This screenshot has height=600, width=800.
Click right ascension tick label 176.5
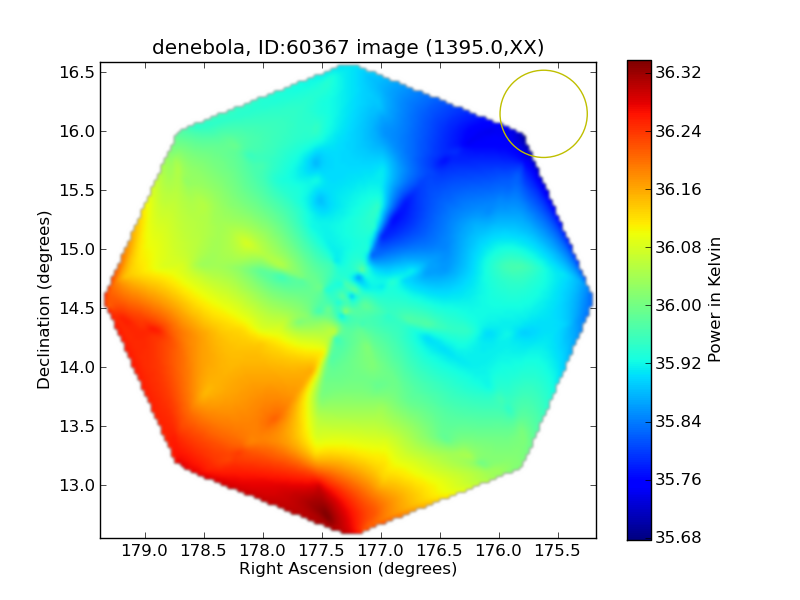point(440,551)
